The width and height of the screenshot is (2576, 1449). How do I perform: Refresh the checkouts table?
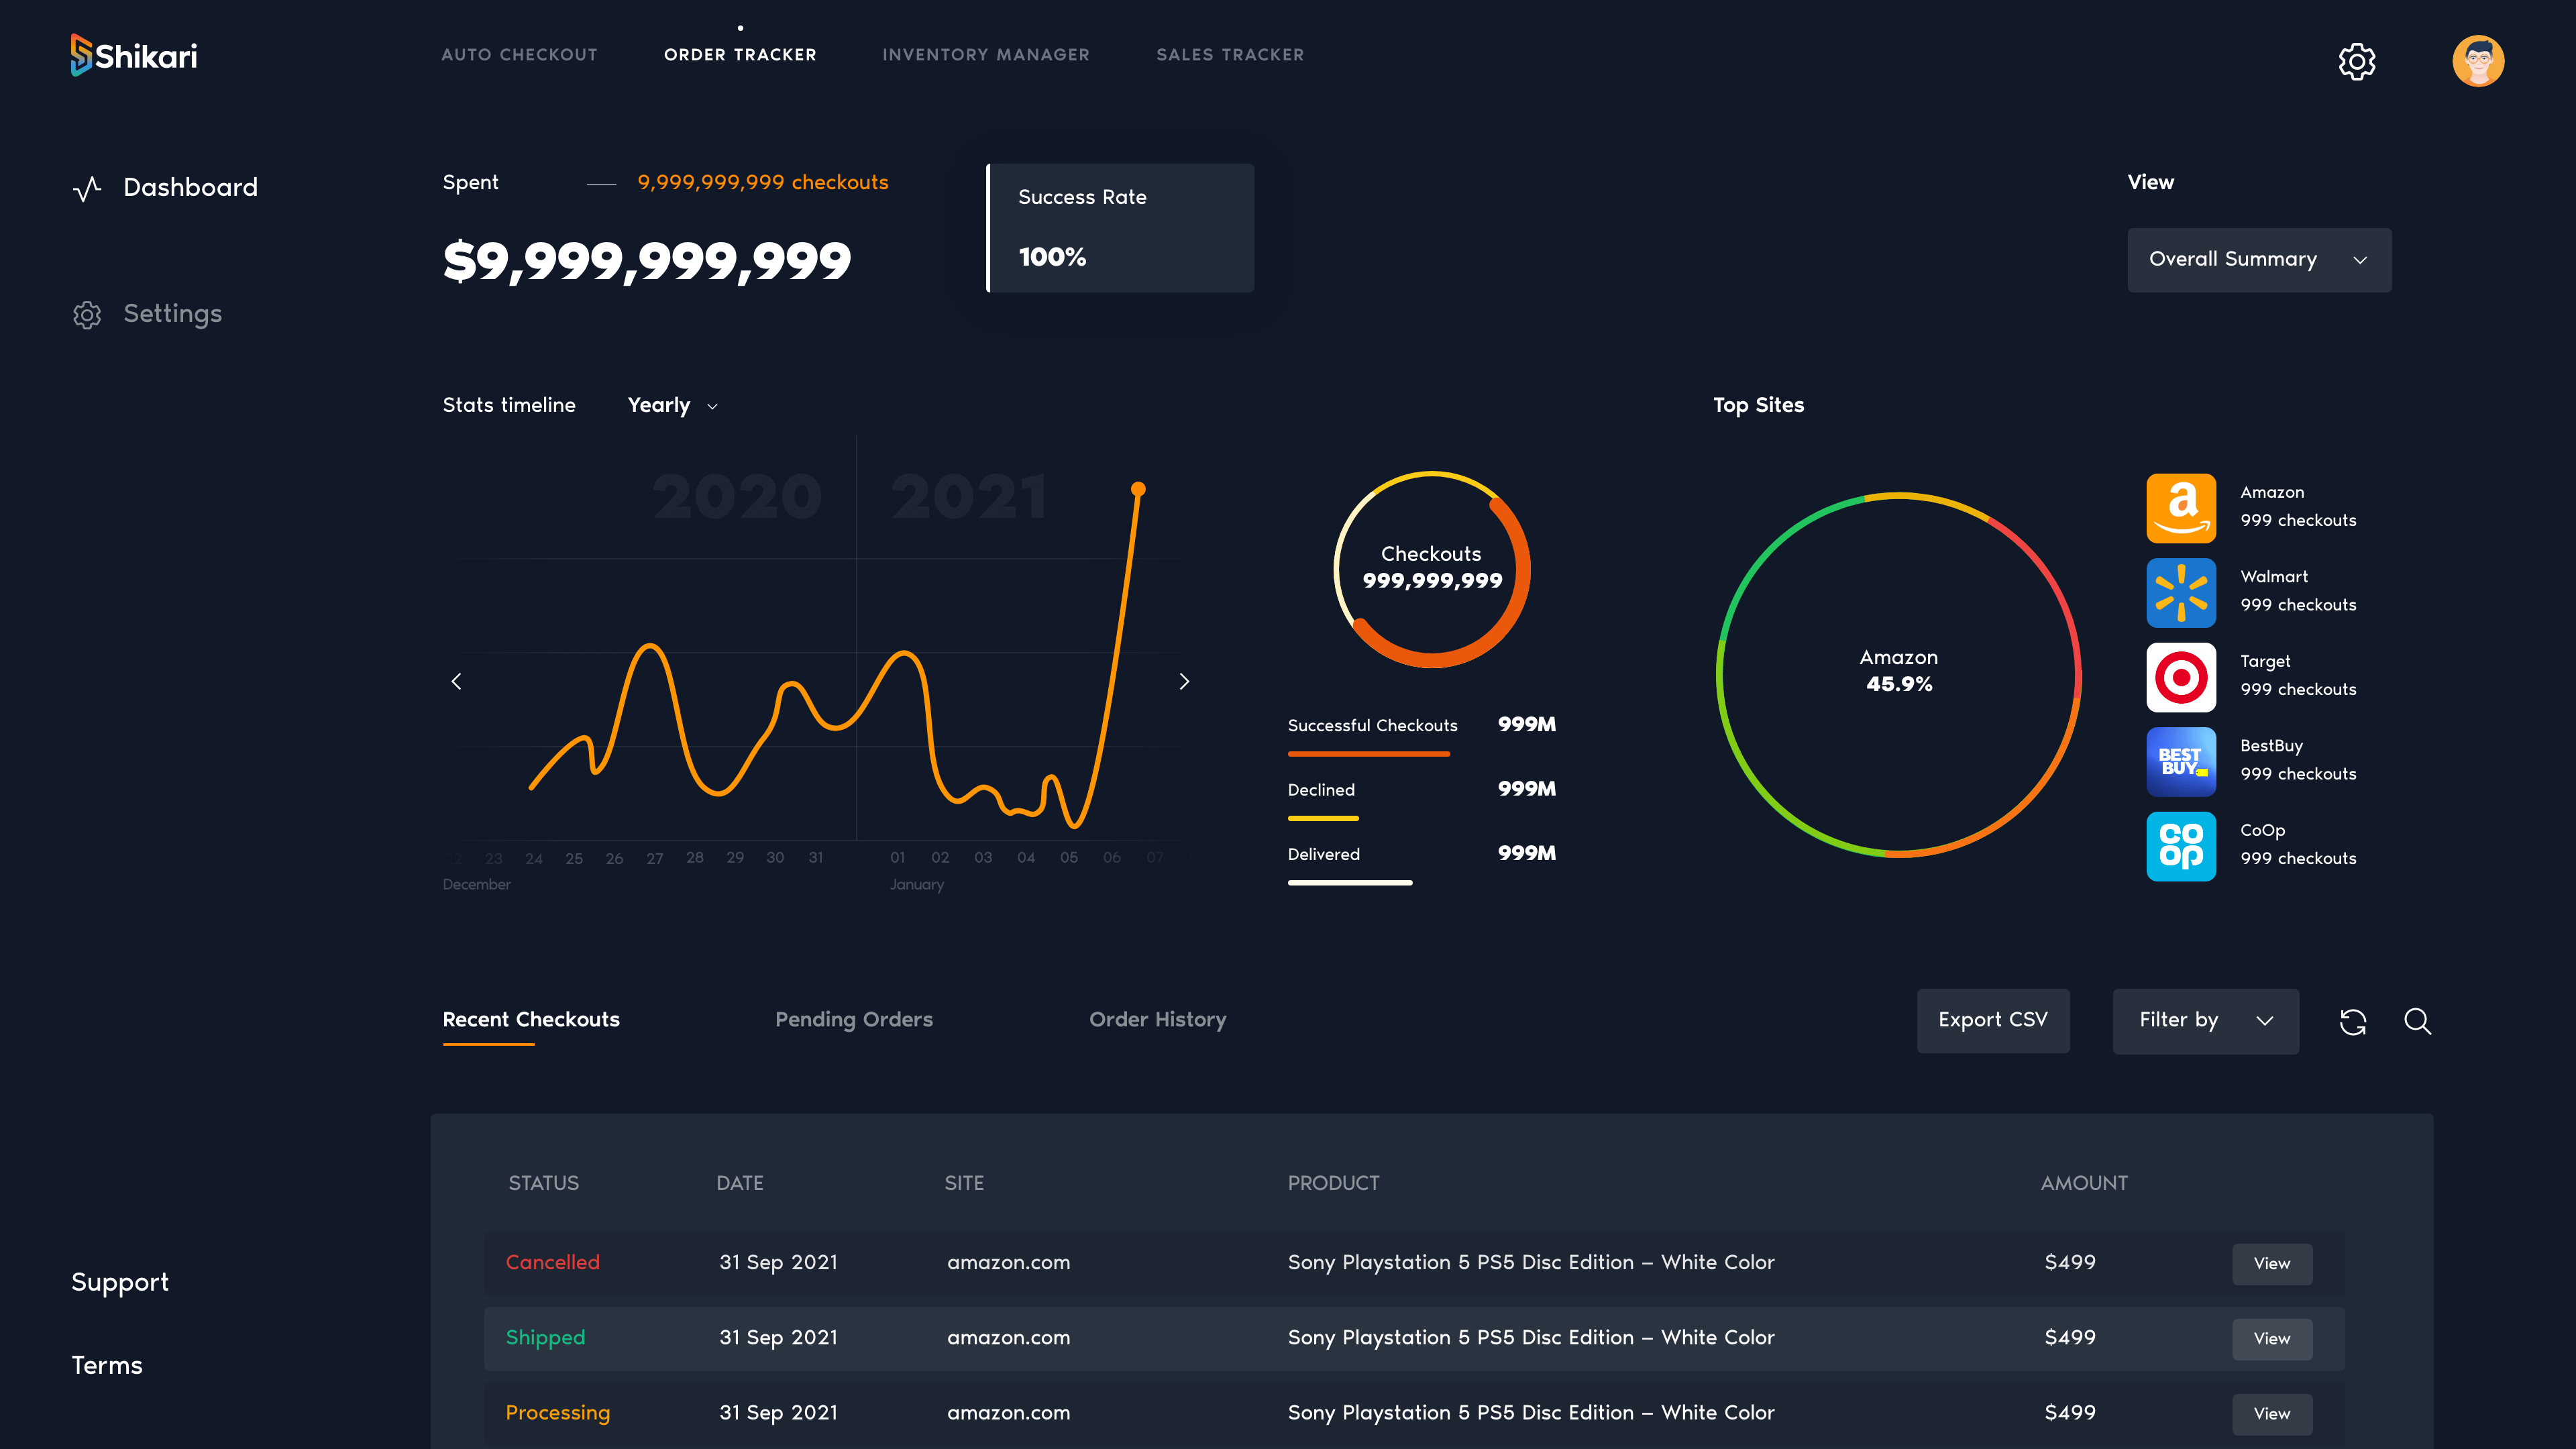tap(2353, 1021)
